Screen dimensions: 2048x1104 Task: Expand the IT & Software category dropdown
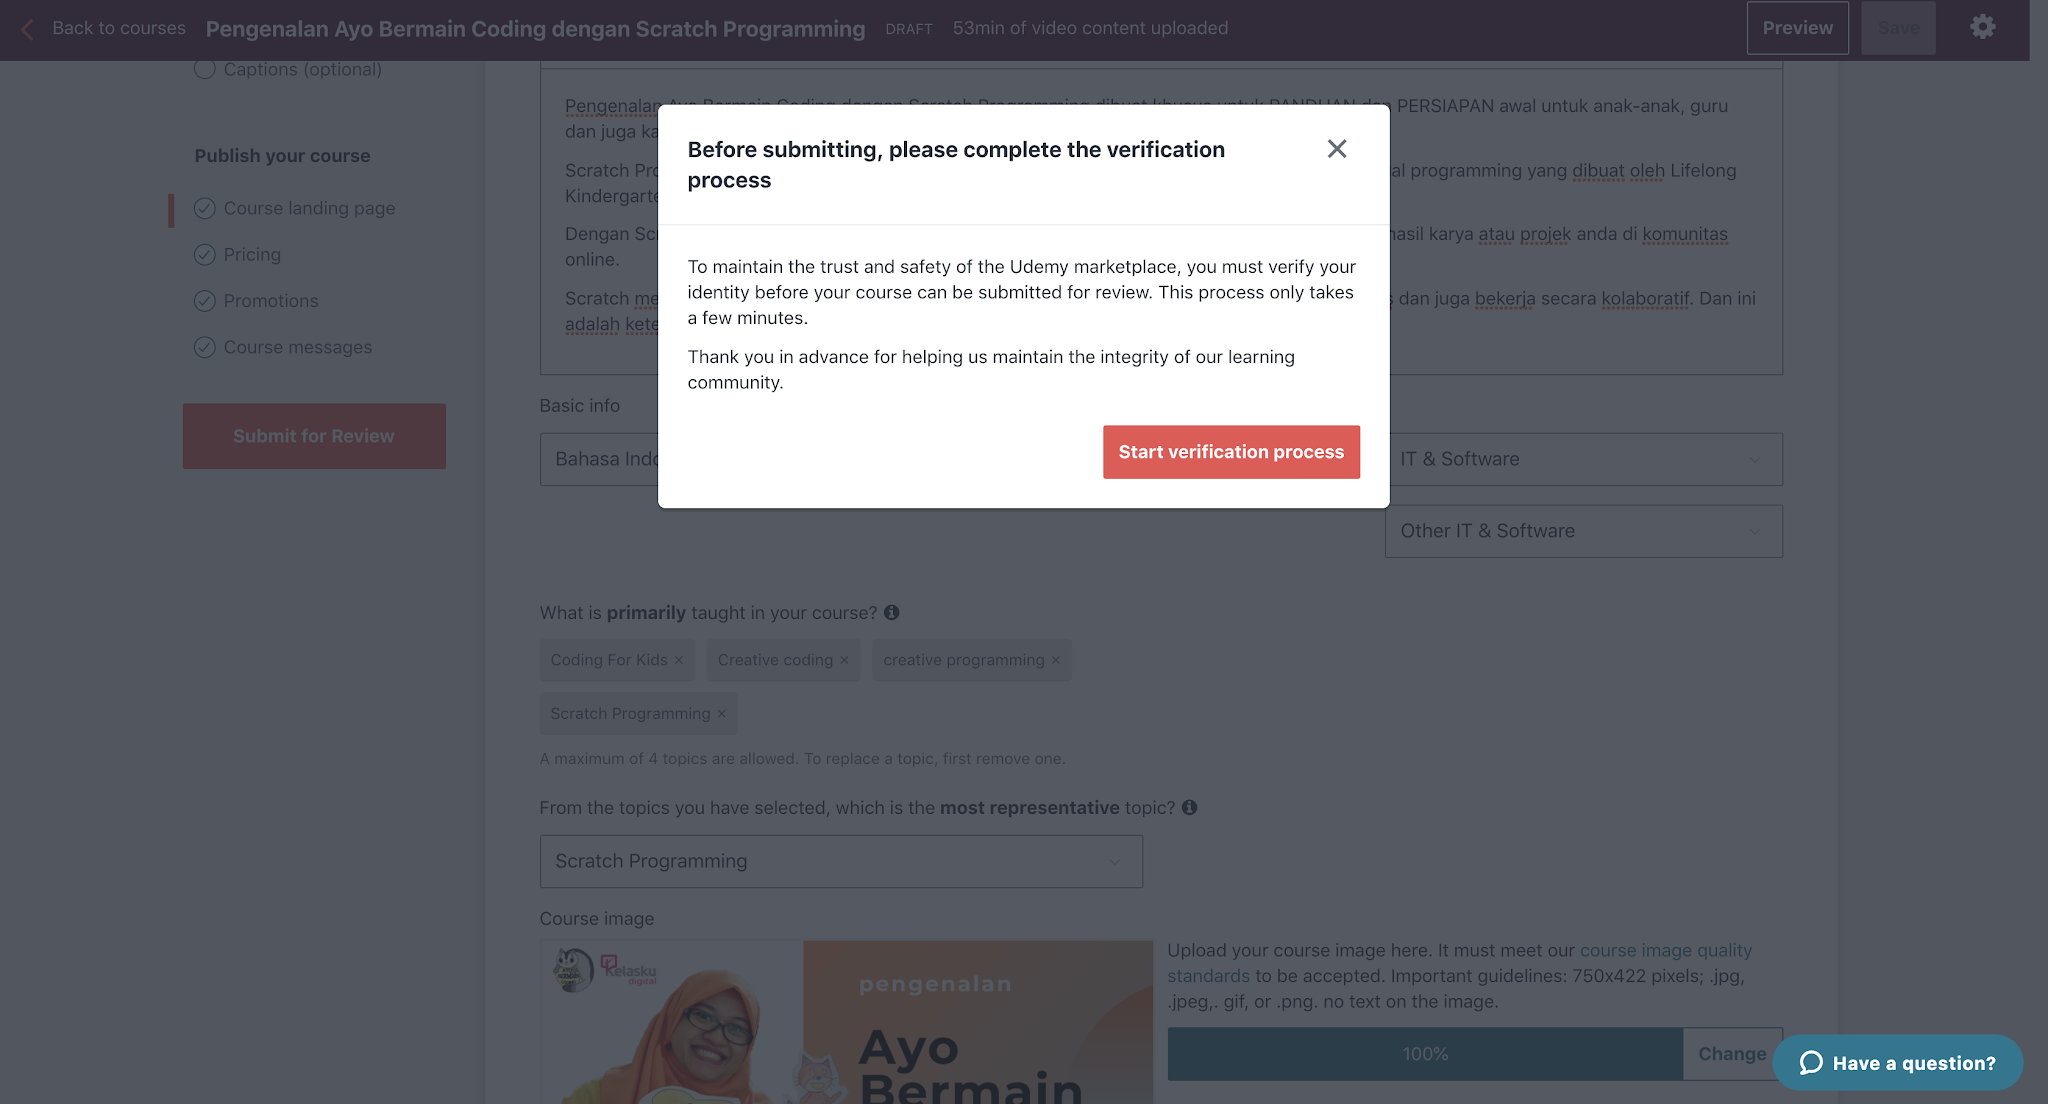click(1583, 459)
